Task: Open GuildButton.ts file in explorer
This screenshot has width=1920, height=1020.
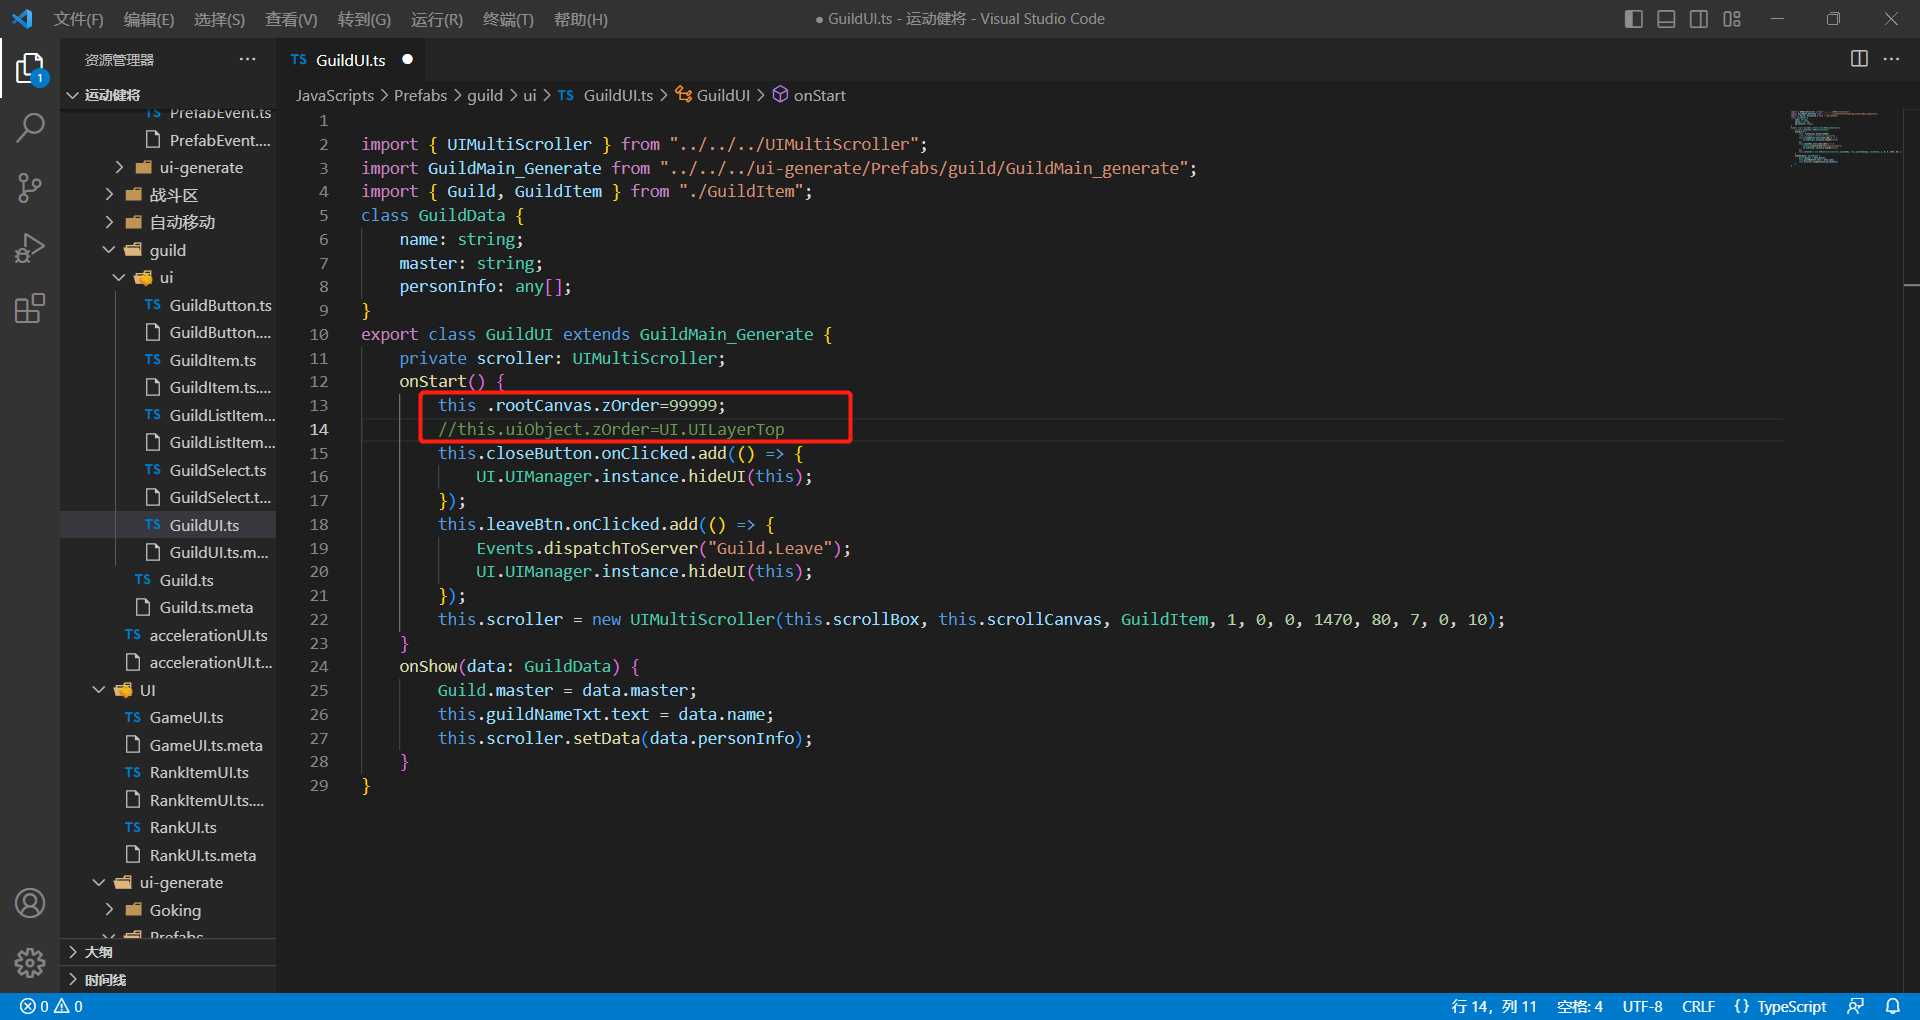Action: coord(168,305)
